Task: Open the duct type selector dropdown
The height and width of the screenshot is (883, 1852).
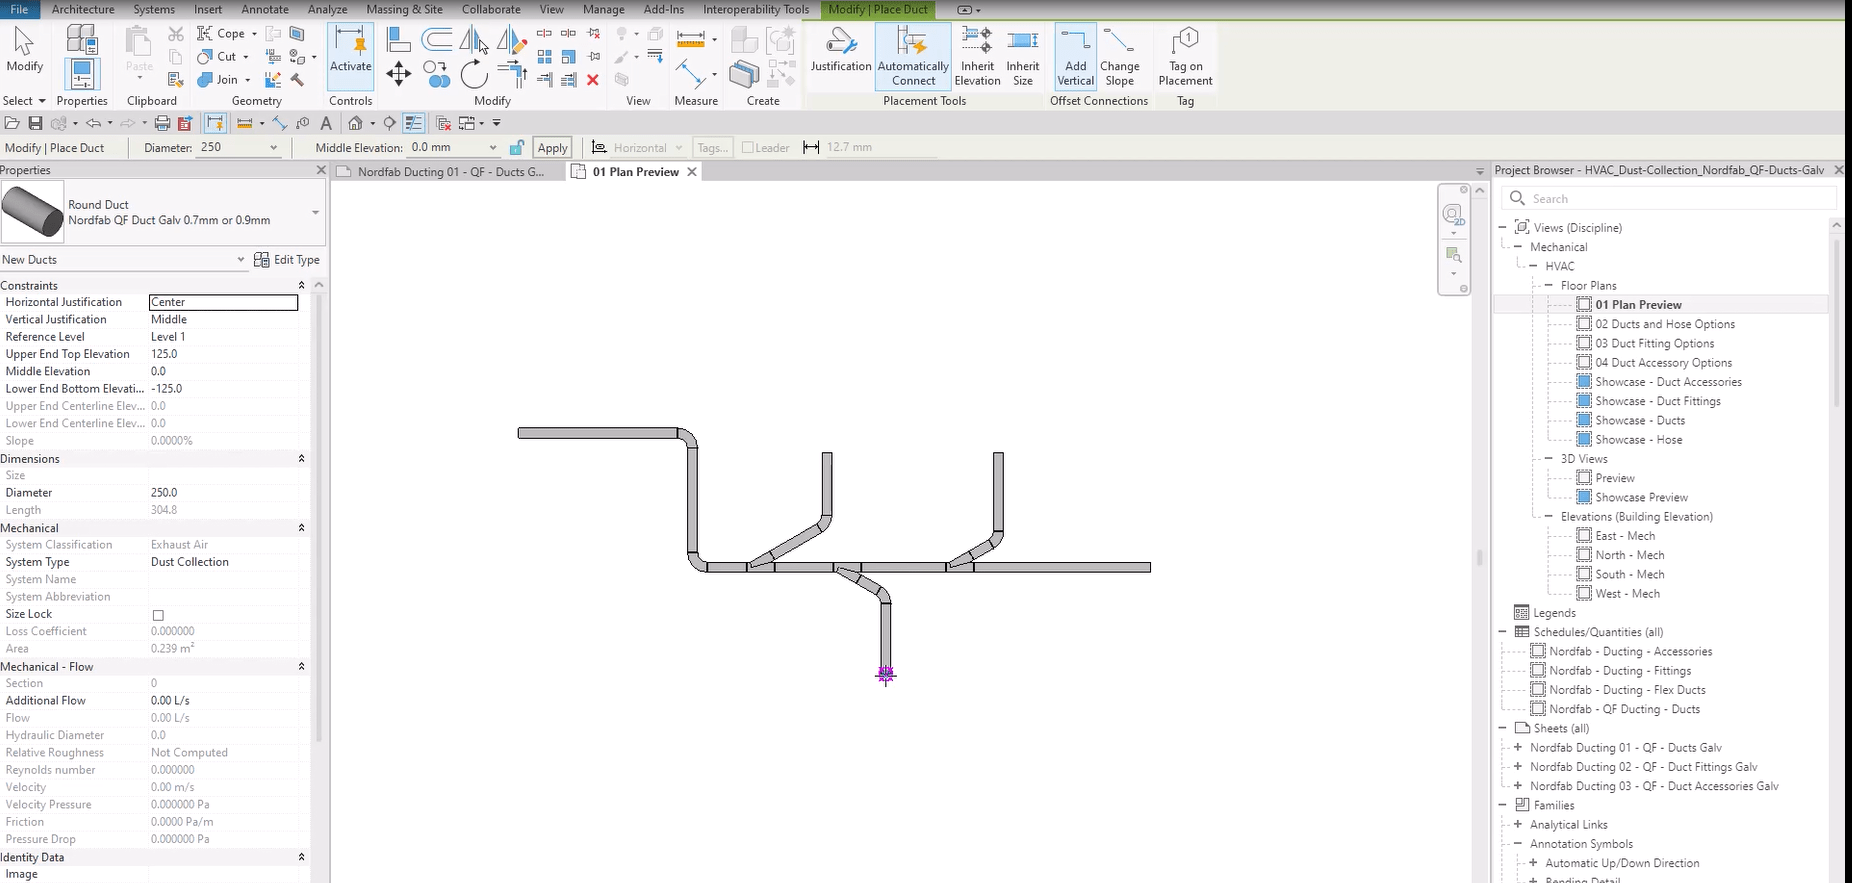Action: [315, 212]
